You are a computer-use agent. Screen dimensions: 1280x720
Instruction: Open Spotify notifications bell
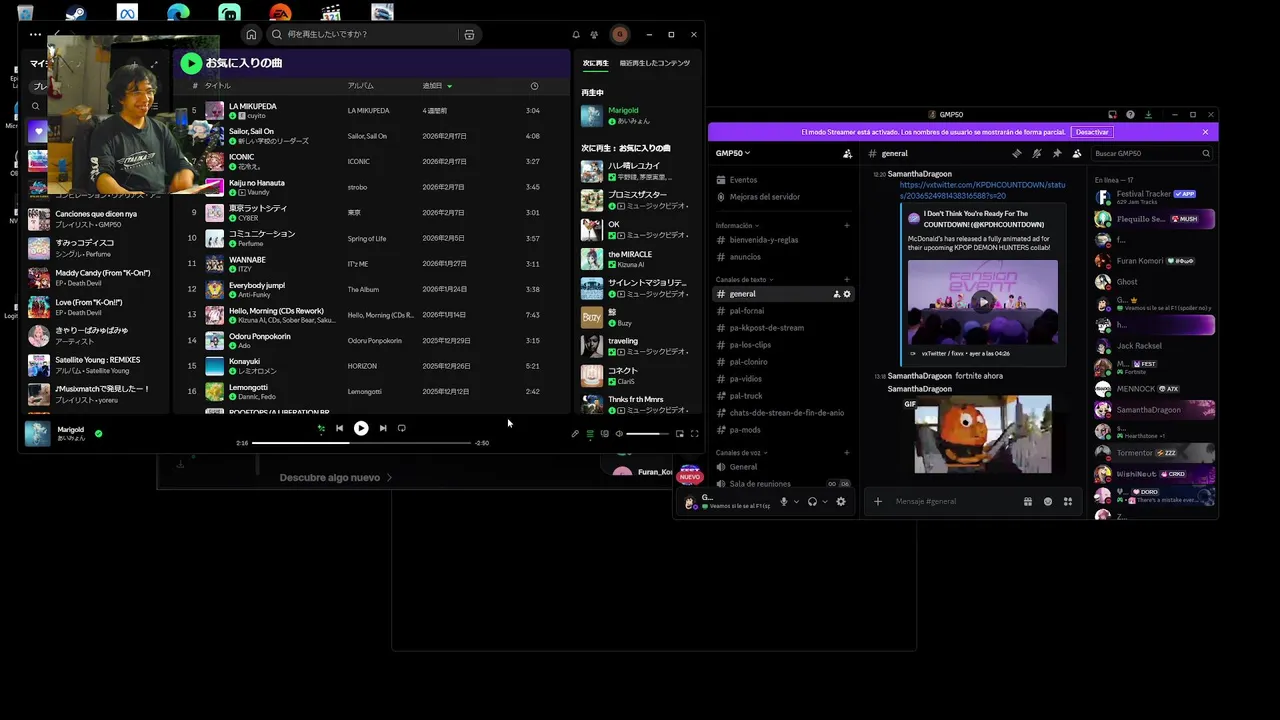(576, 34)
